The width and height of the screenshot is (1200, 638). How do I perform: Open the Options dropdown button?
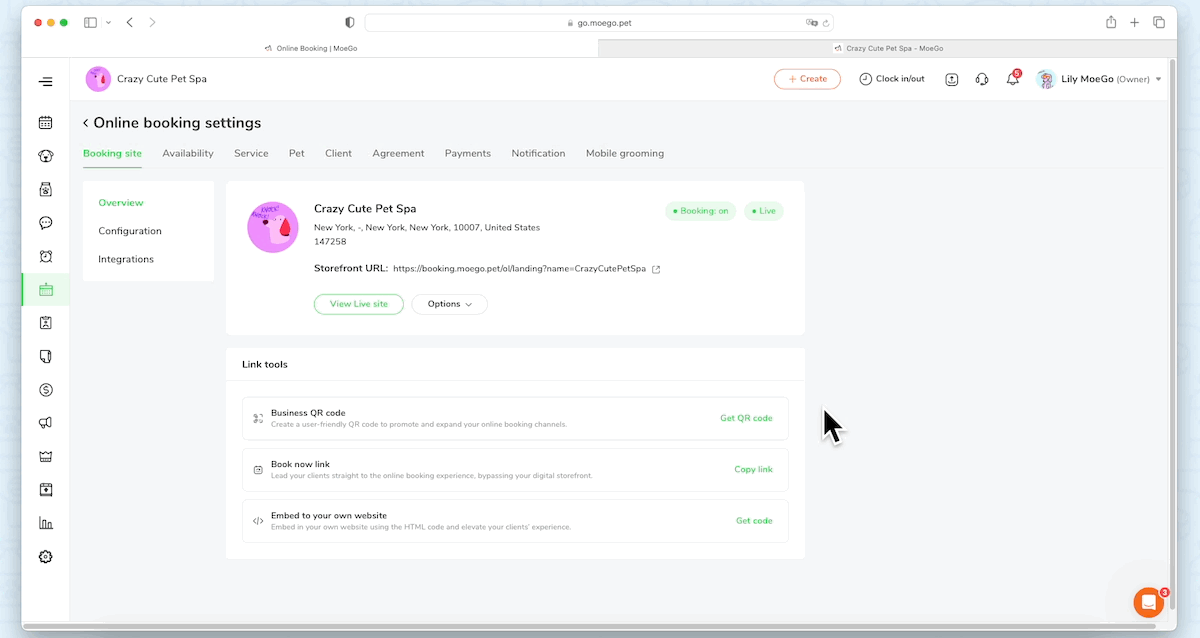point(449,304)
